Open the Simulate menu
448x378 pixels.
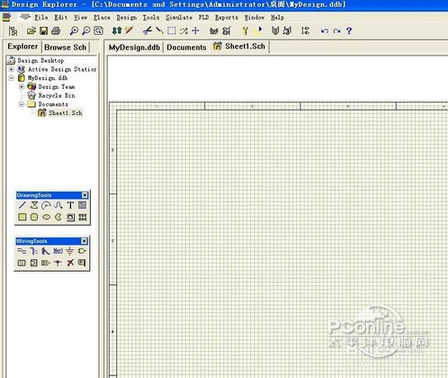[x=179, y=17]
